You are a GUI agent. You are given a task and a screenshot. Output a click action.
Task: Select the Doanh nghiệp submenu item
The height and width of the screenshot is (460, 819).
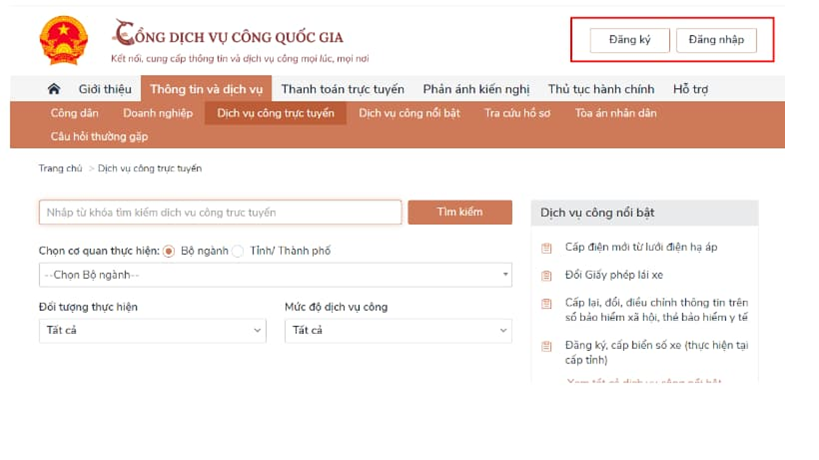158,113
